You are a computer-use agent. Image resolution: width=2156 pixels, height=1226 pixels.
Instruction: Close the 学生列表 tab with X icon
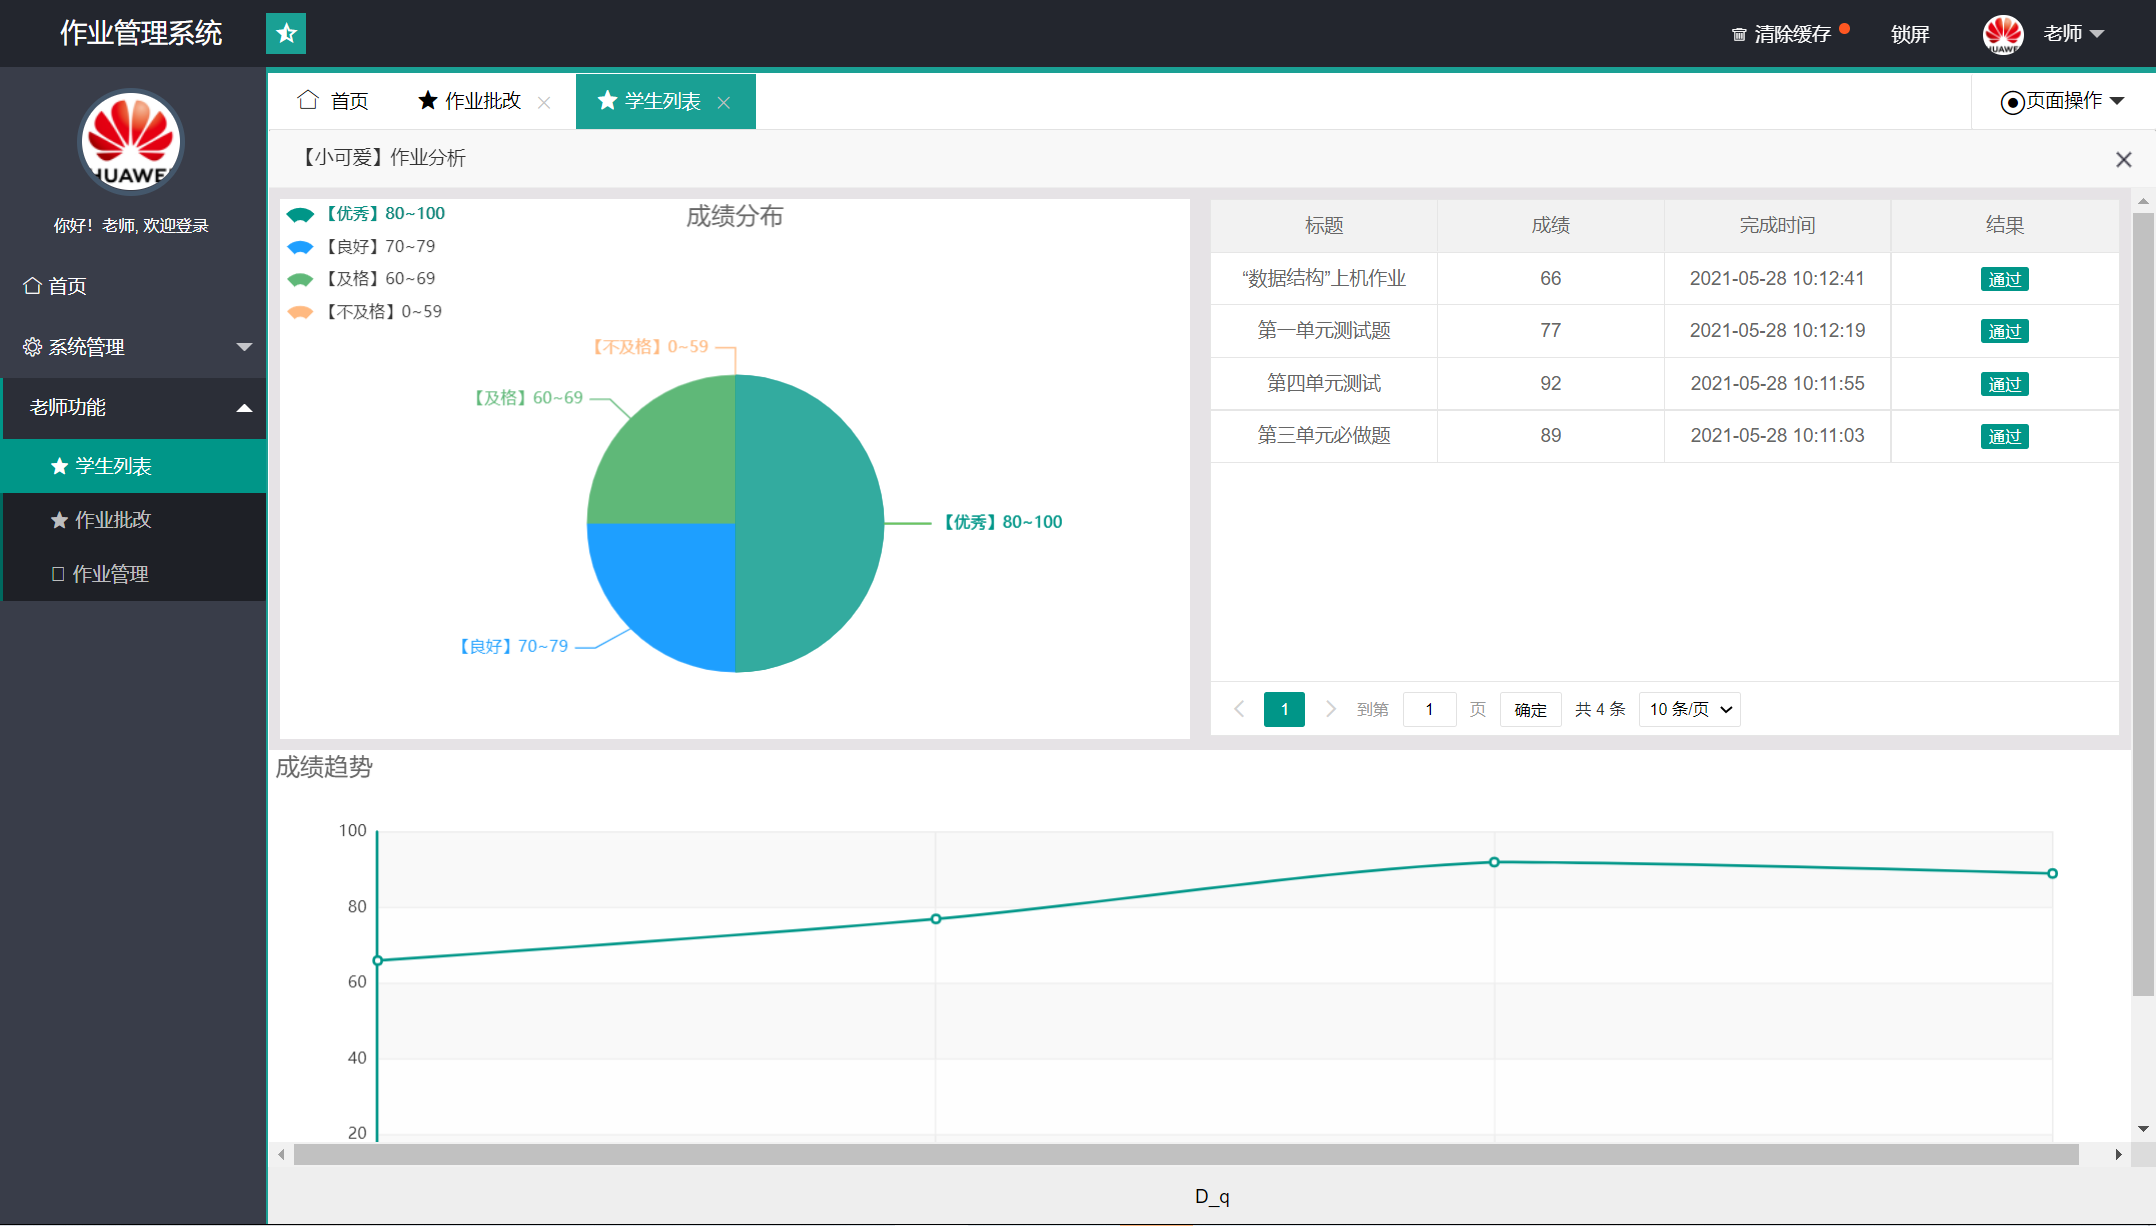724,102
